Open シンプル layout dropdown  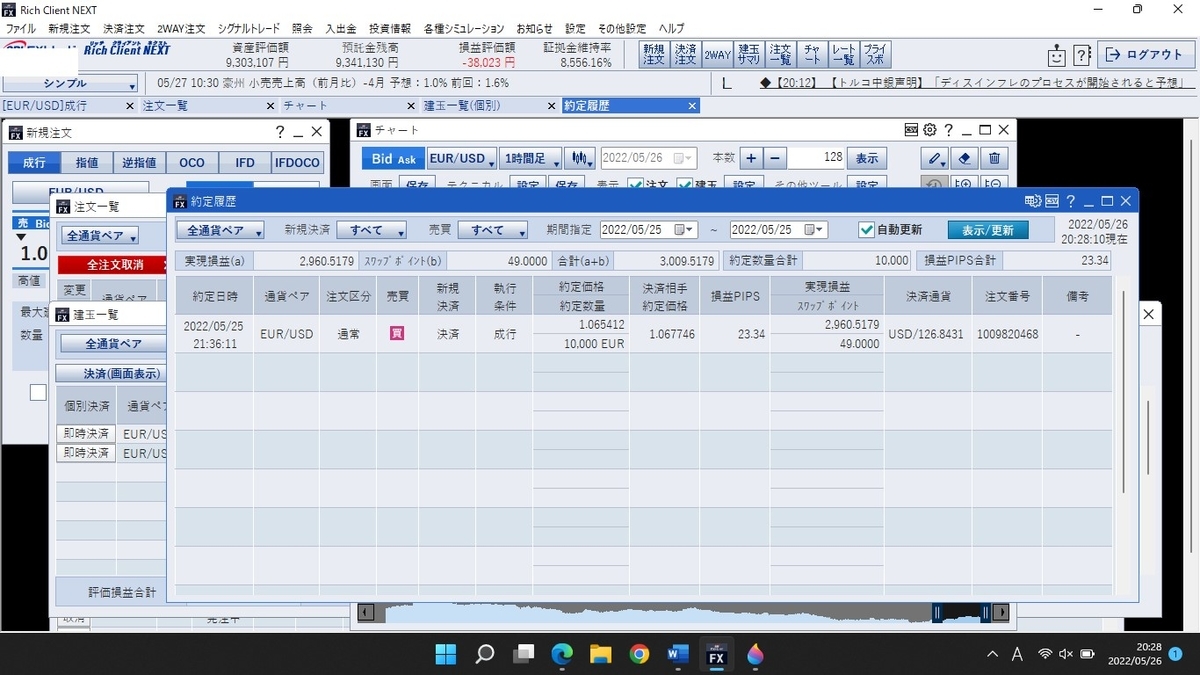(x=71, y=85)
